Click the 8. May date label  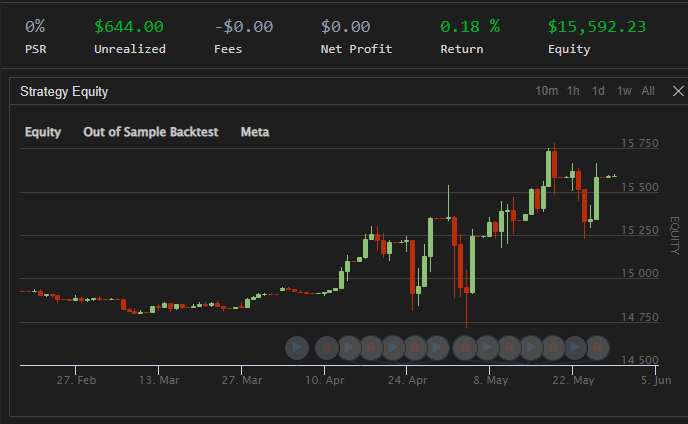[x=491, y=380]
